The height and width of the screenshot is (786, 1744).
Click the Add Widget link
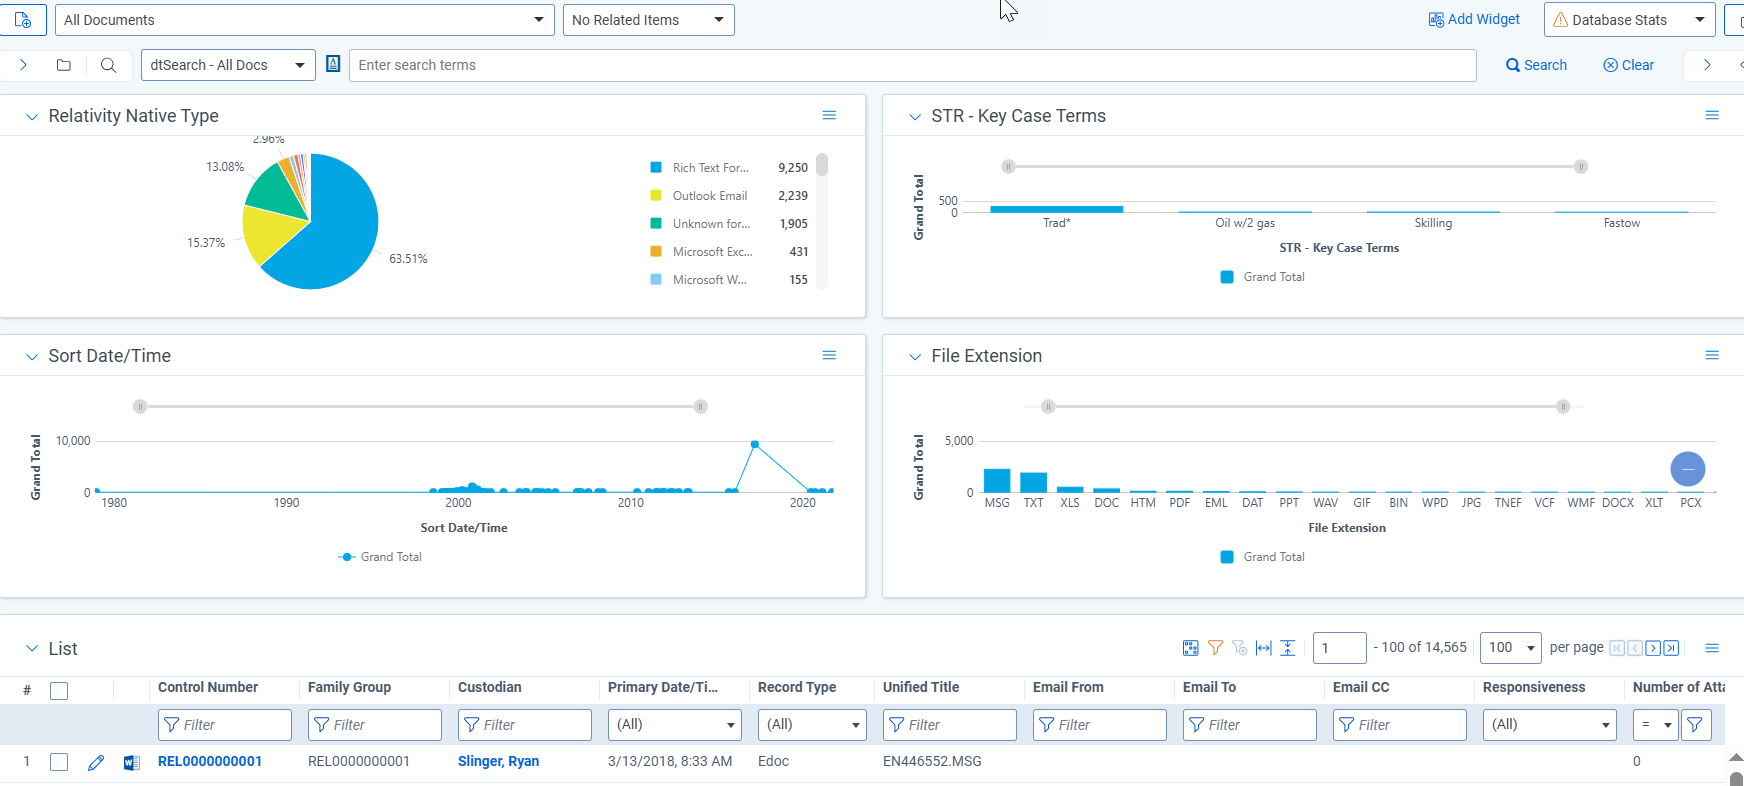coord(1474,19)
